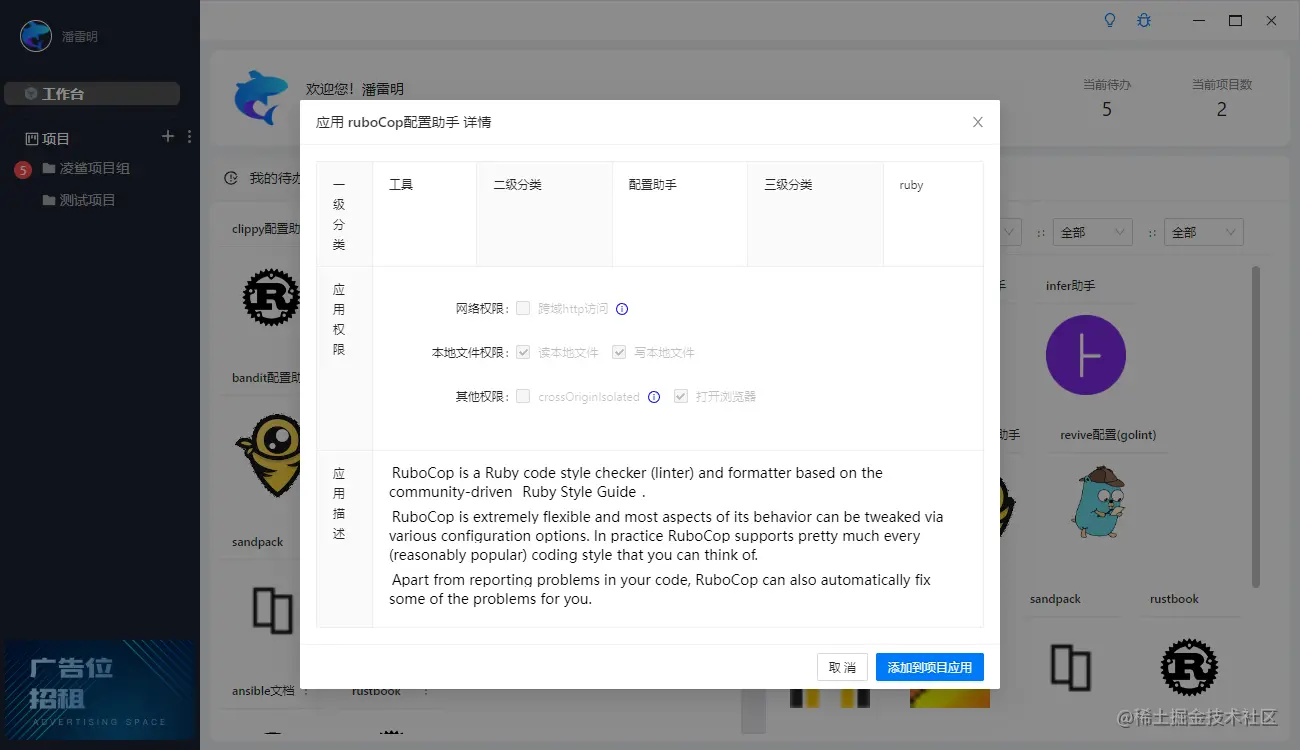The image size is (1300, 750).
Task: Click the dialog title 应用 ruboCop配置助手 详情
Action: [404, 122]
